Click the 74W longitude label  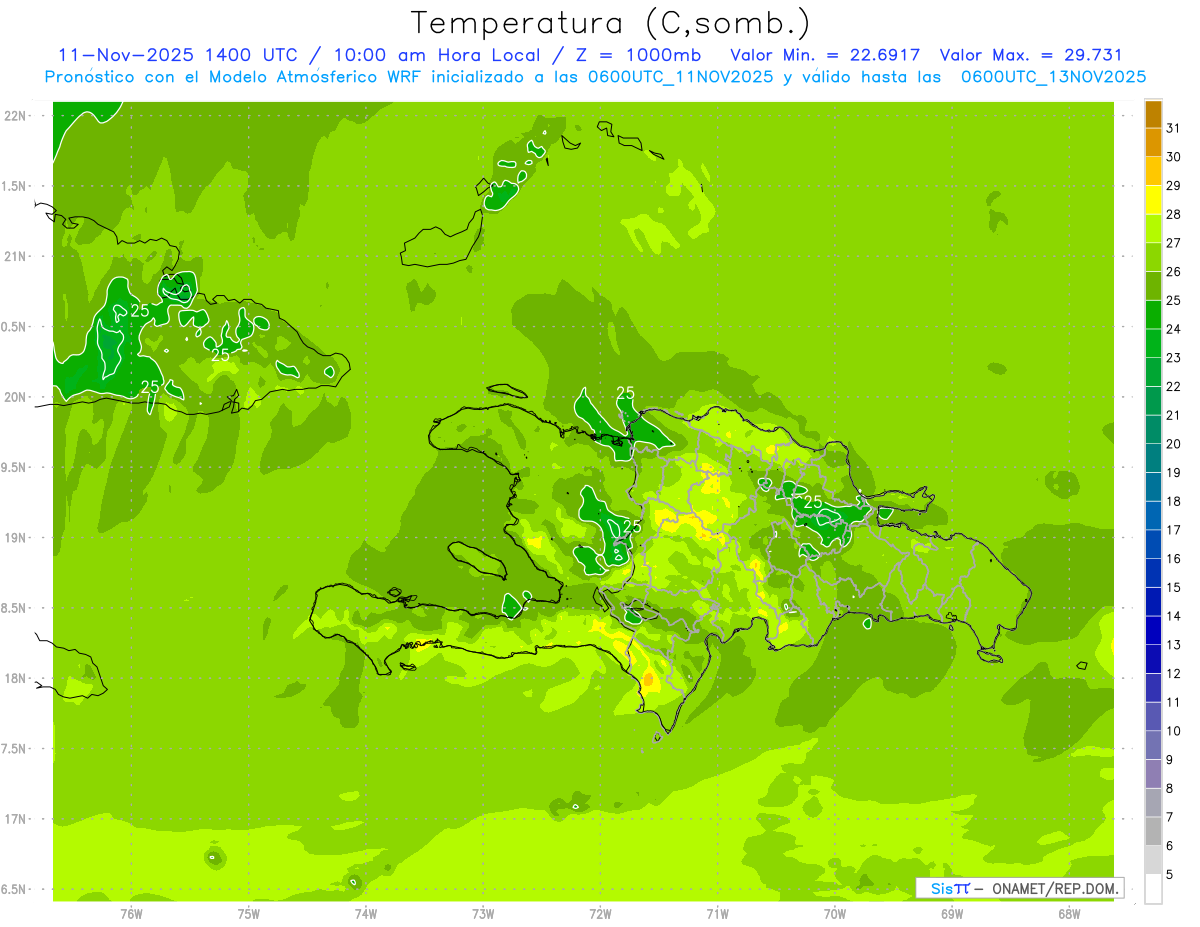point(366,913)
